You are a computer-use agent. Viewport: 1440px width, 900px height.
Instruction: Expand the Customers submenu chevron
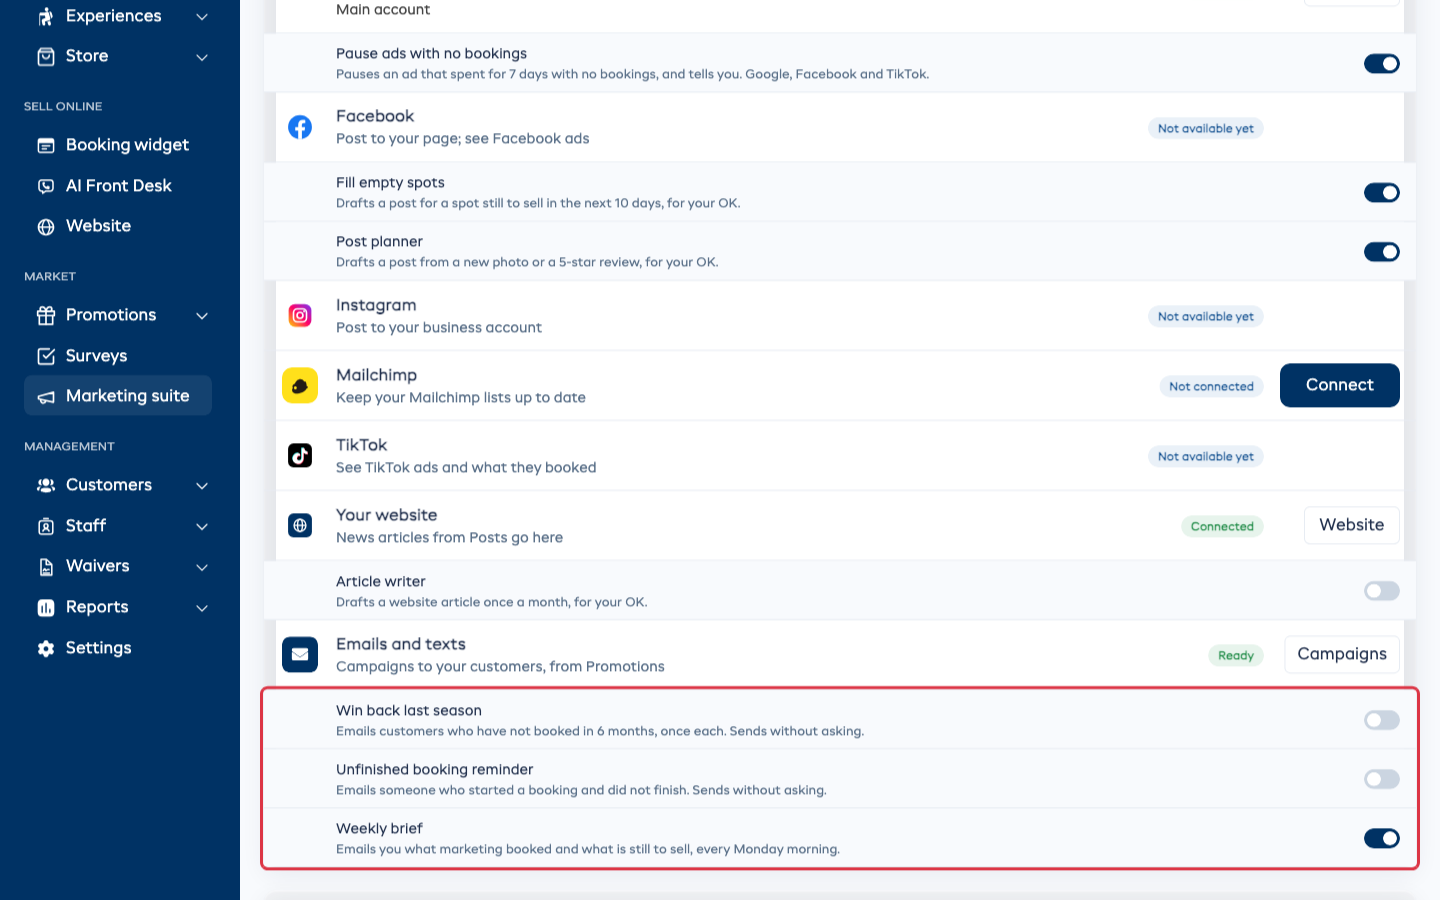click(x=202, y=486)
